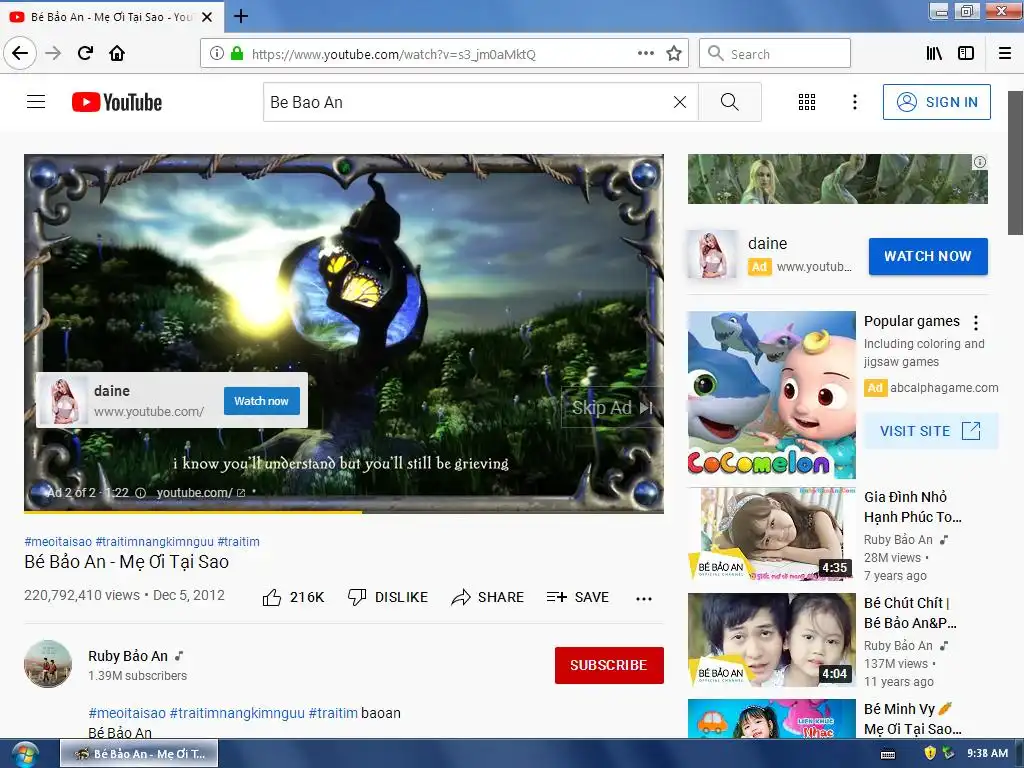The image size is (1024, 768).
Task: Show site information via the address bar info icon
Action: [217, 54]
